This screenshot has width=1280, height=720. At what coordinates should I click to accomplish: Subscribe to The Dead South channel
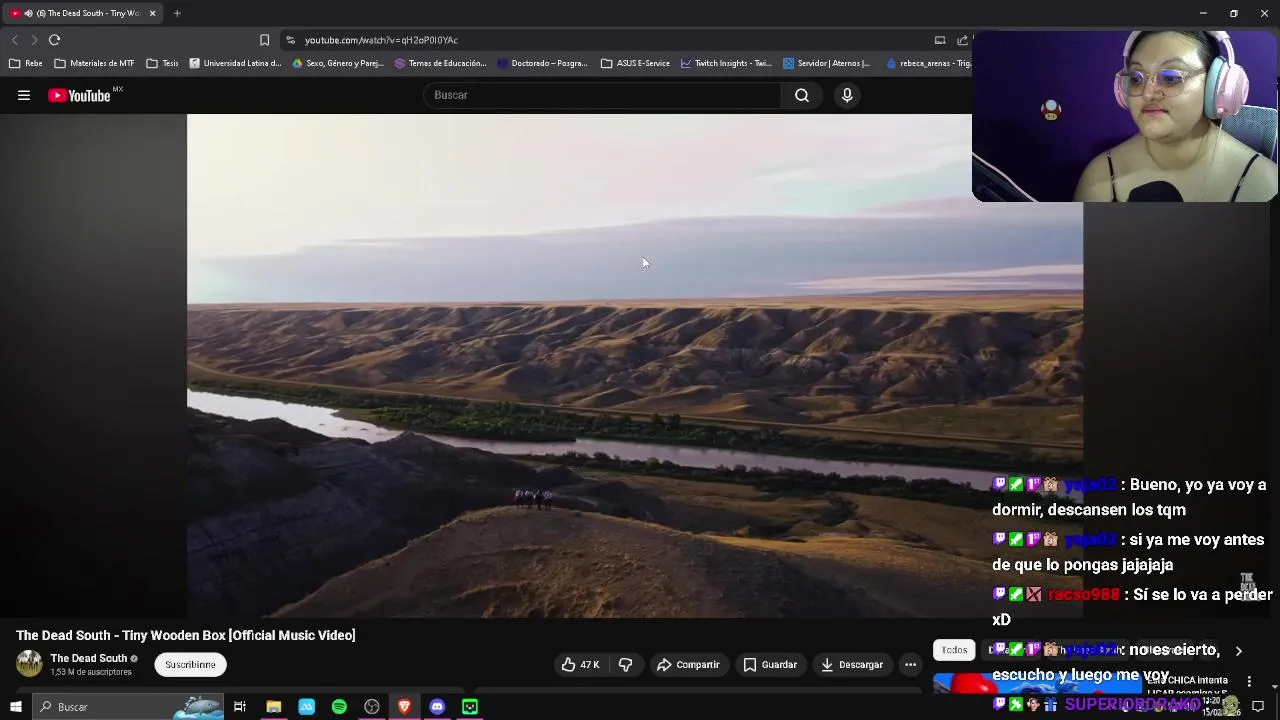click(x=190, y=664)
